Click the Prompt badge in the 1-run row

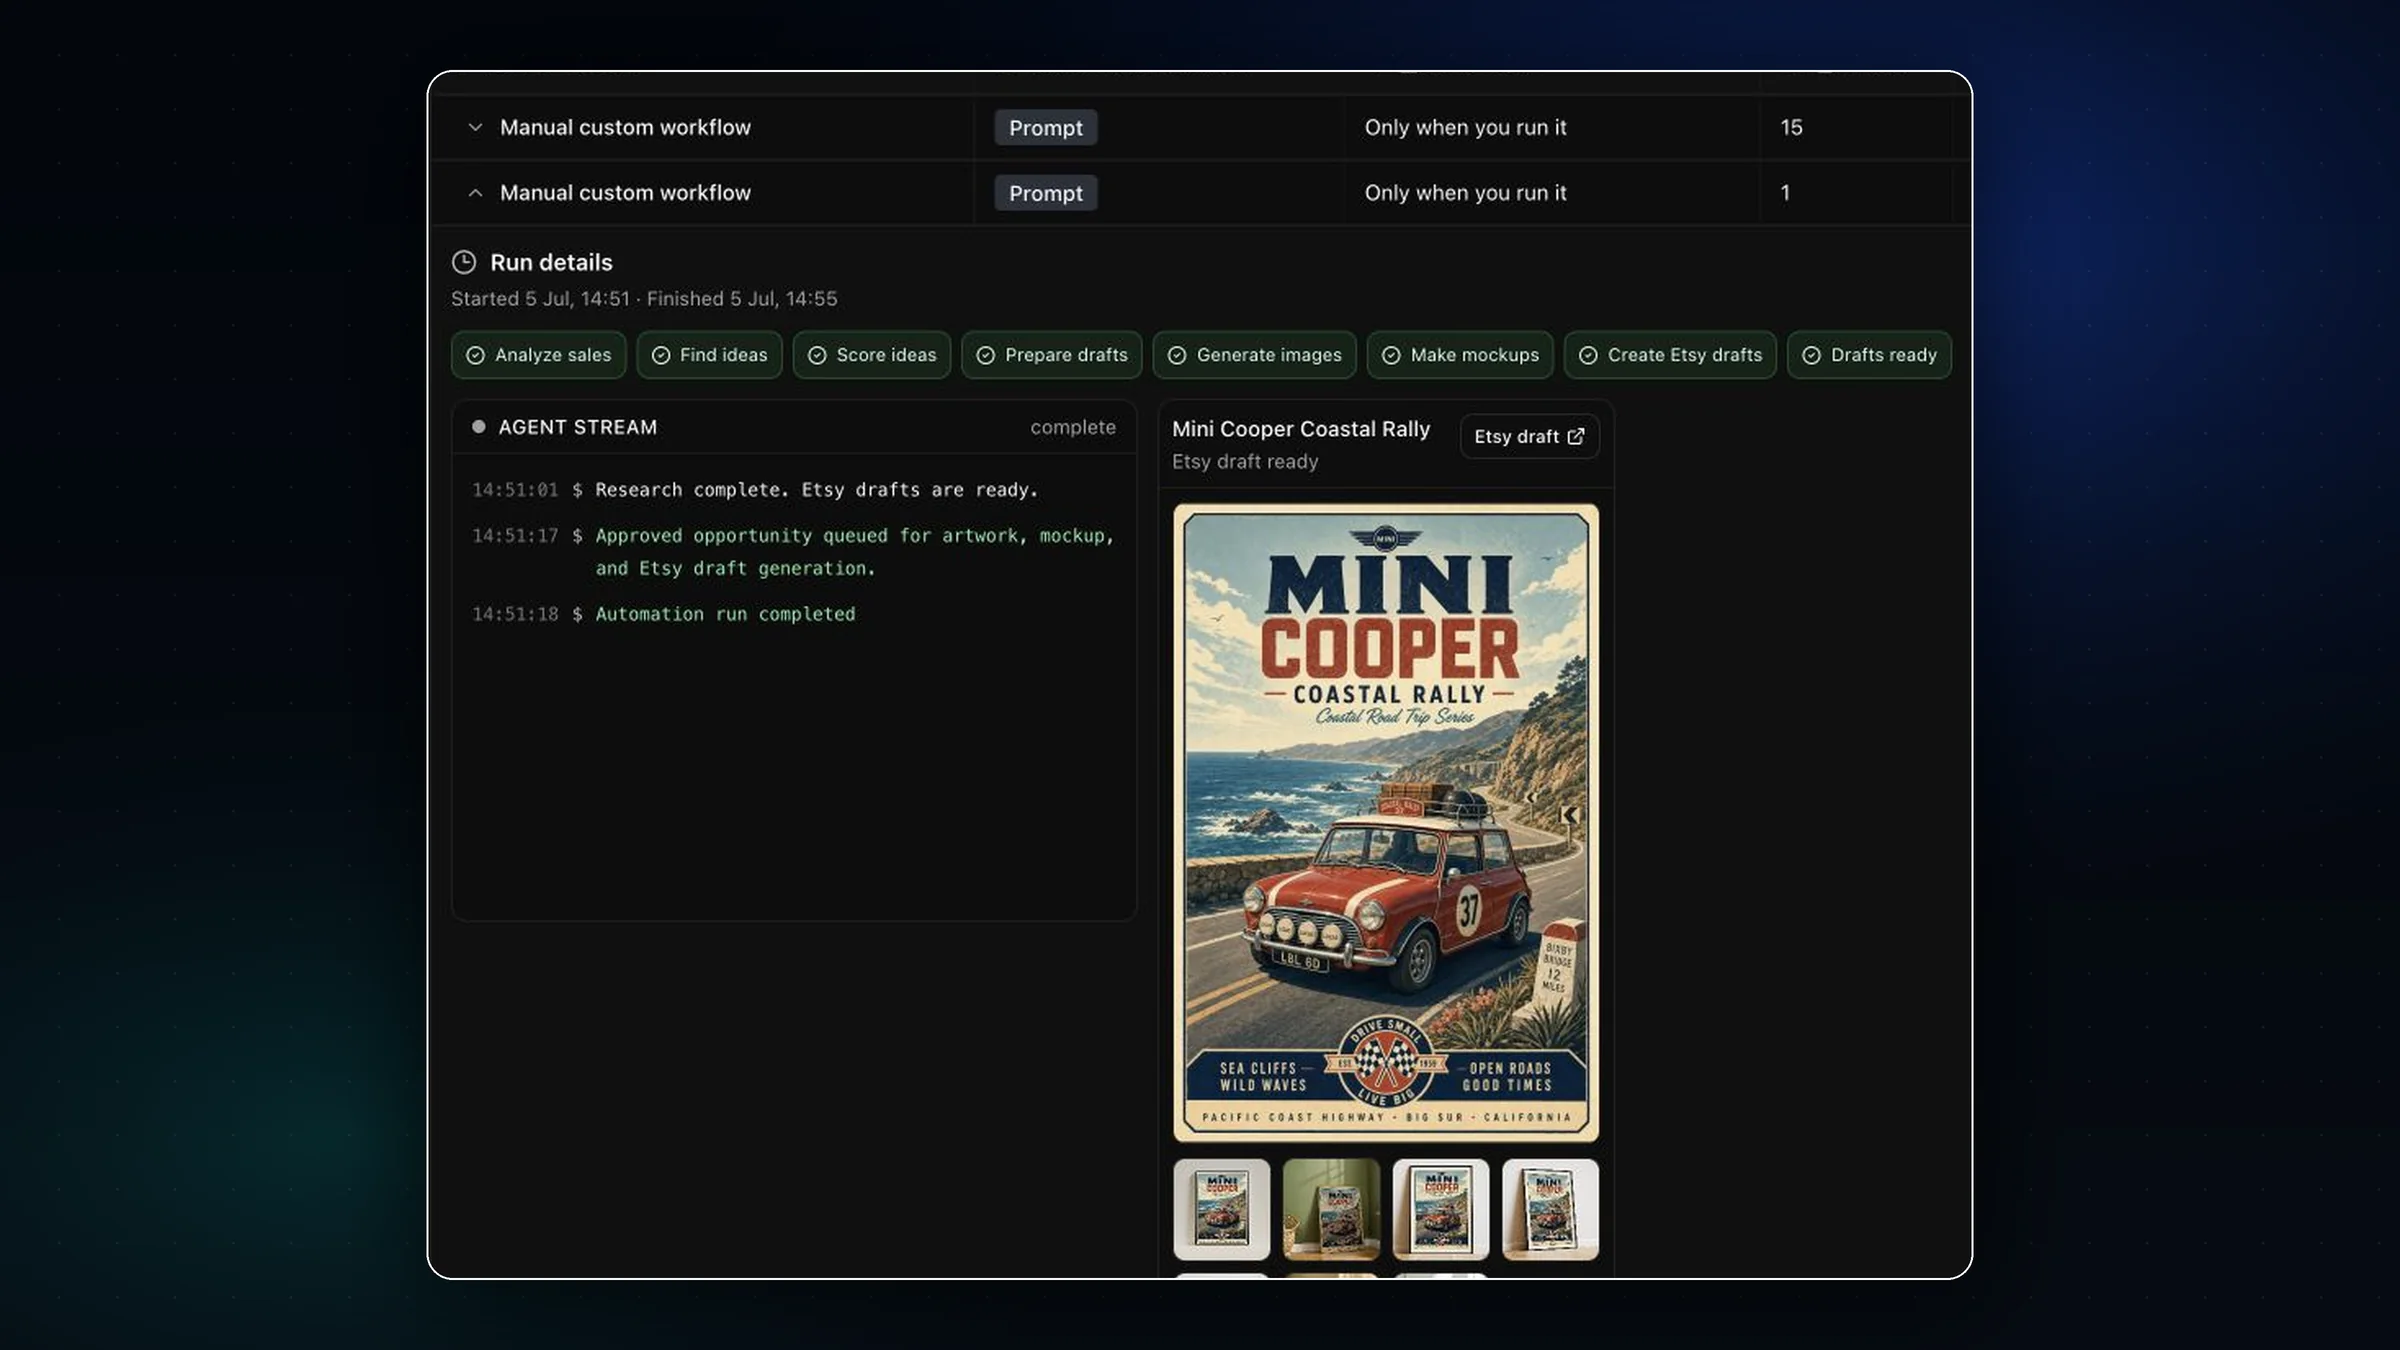pyautogui.click(x=1045, y=193)
